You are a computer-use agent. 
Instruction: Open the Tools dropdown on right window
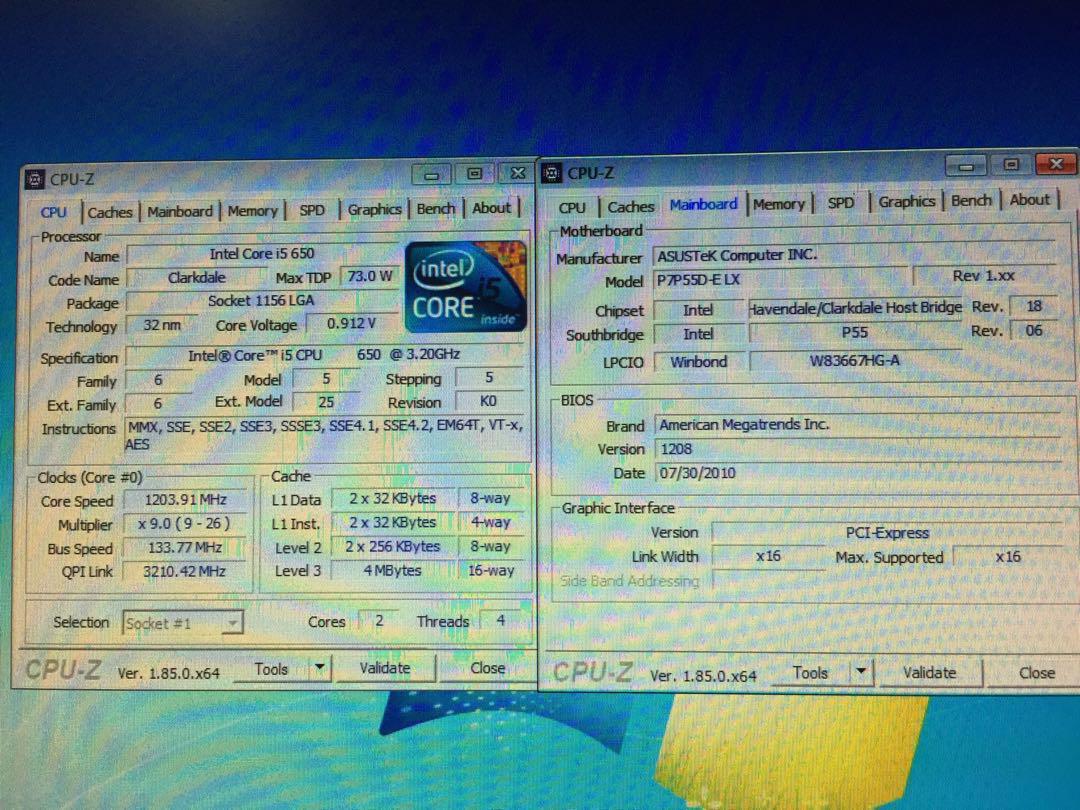click(x=861, y=672)
